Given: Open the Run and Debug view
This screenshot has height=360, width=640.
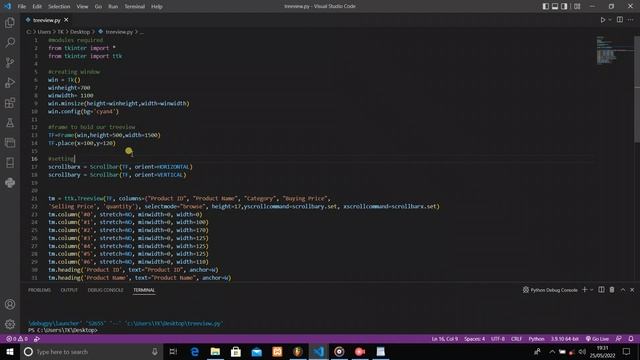Looking at the screenshot, I should click(10, 82).
